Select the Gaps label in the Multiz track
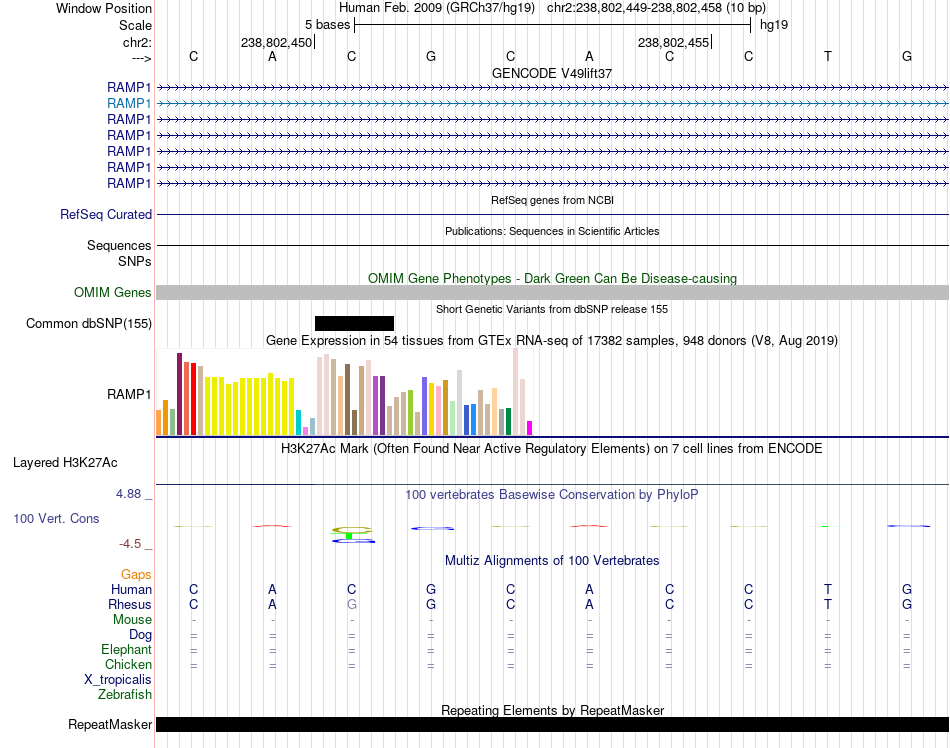 [x=136, y=574]
